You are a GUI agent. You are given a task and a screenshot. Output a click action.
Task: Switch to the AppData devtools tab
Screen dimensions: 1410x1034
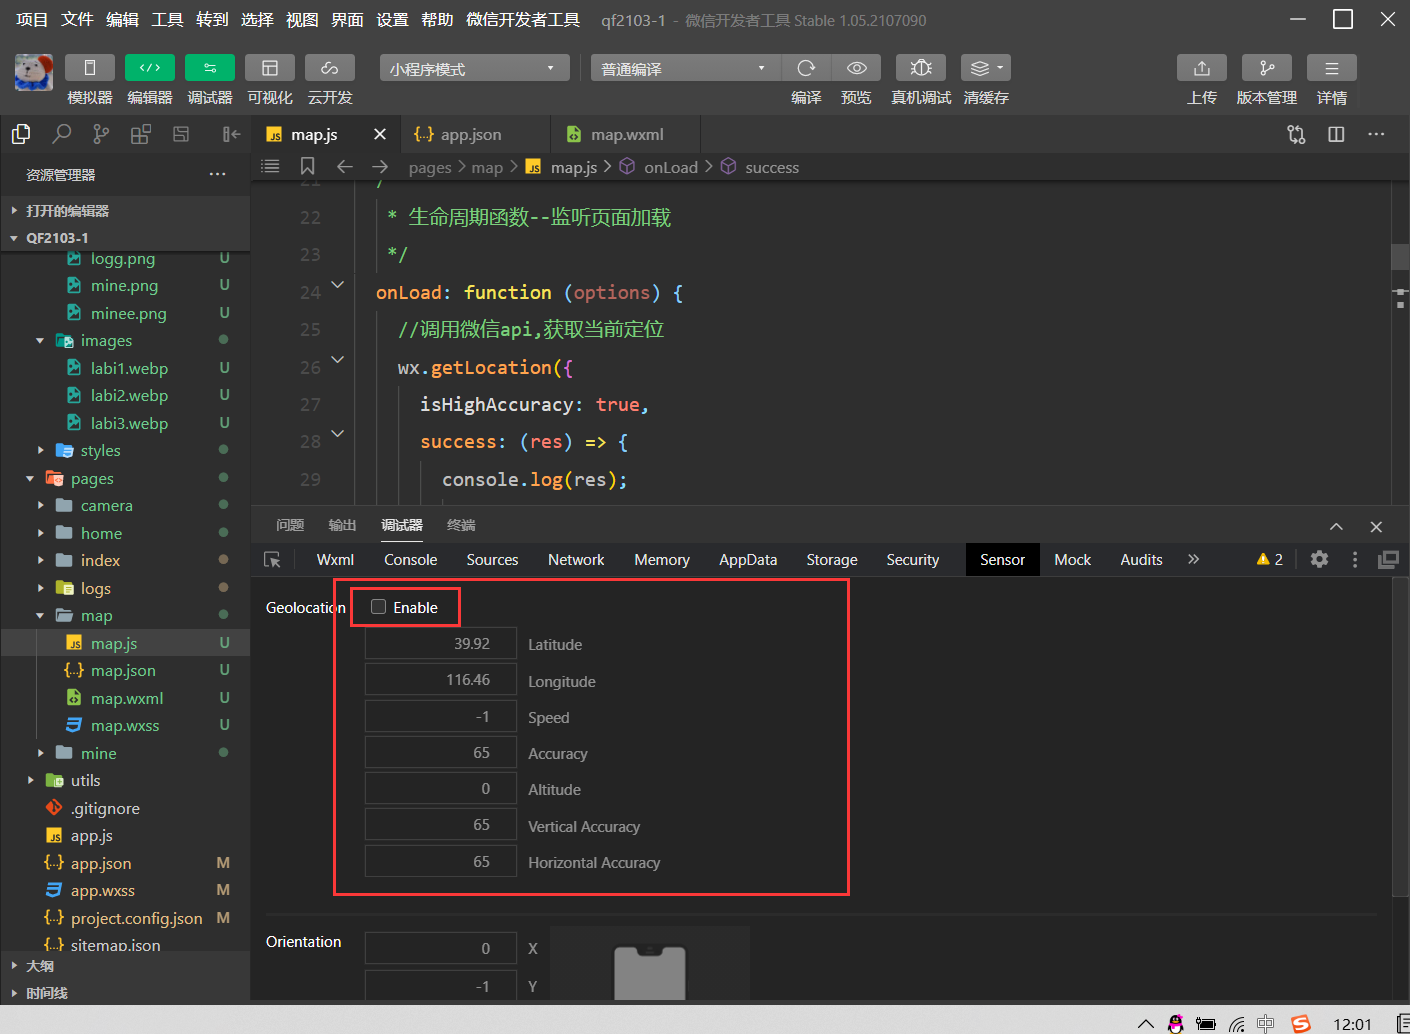point(748,559)
